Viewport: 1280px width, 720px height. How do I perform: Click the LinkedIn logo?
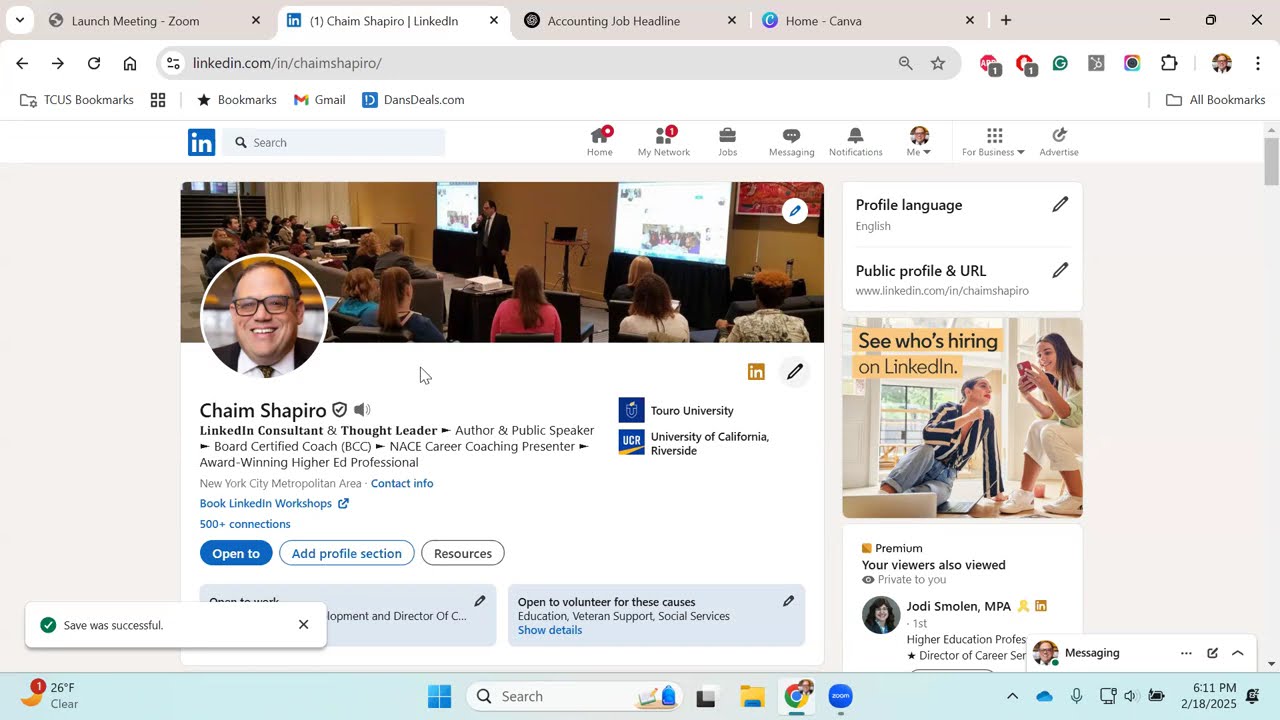tap(201, 142)
